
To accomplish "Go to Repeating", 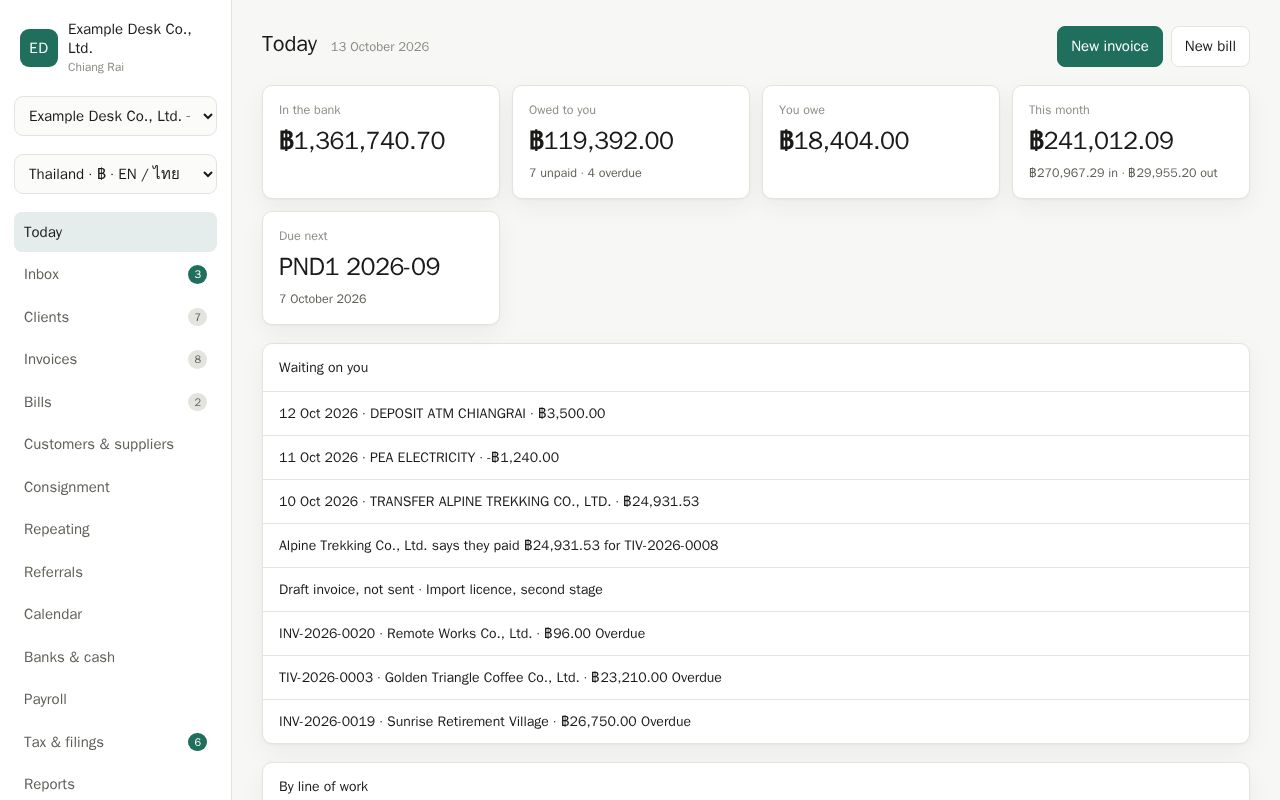I will click(x=115, y=529).
